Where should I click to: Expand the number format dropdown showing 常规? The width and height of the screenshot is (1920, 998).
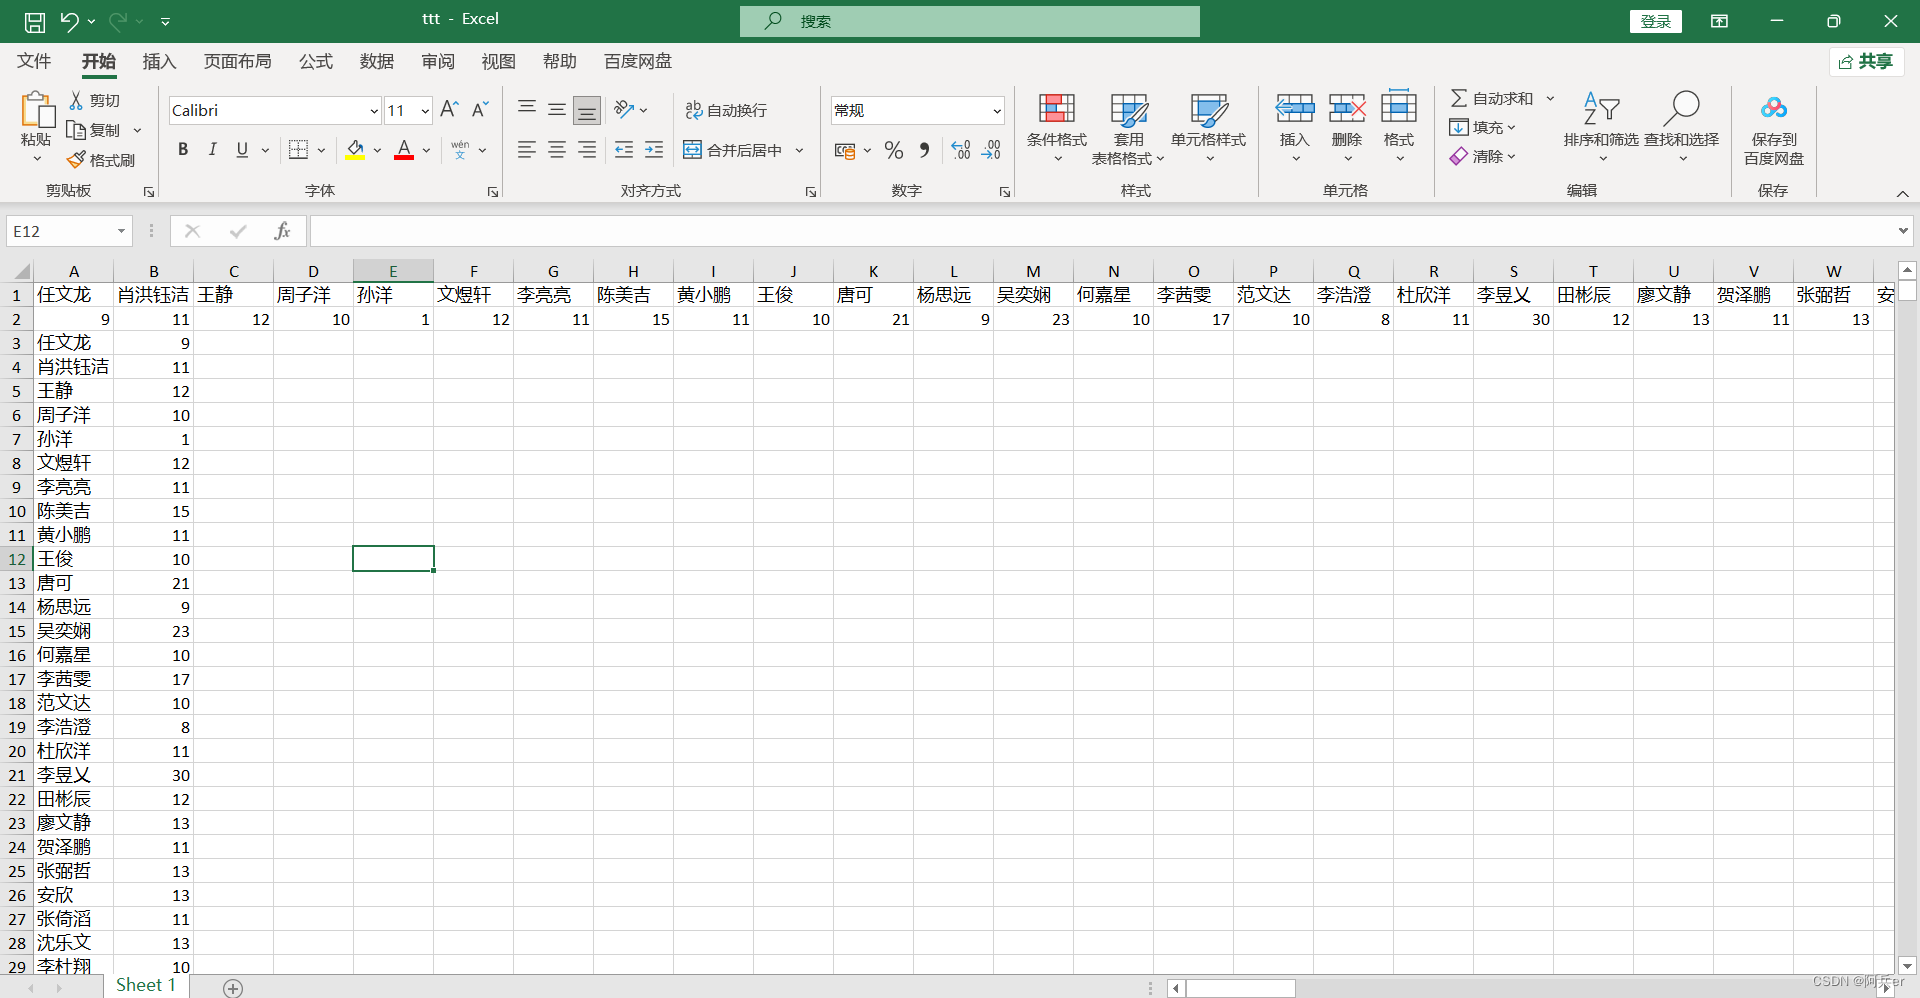click(996, 110)
